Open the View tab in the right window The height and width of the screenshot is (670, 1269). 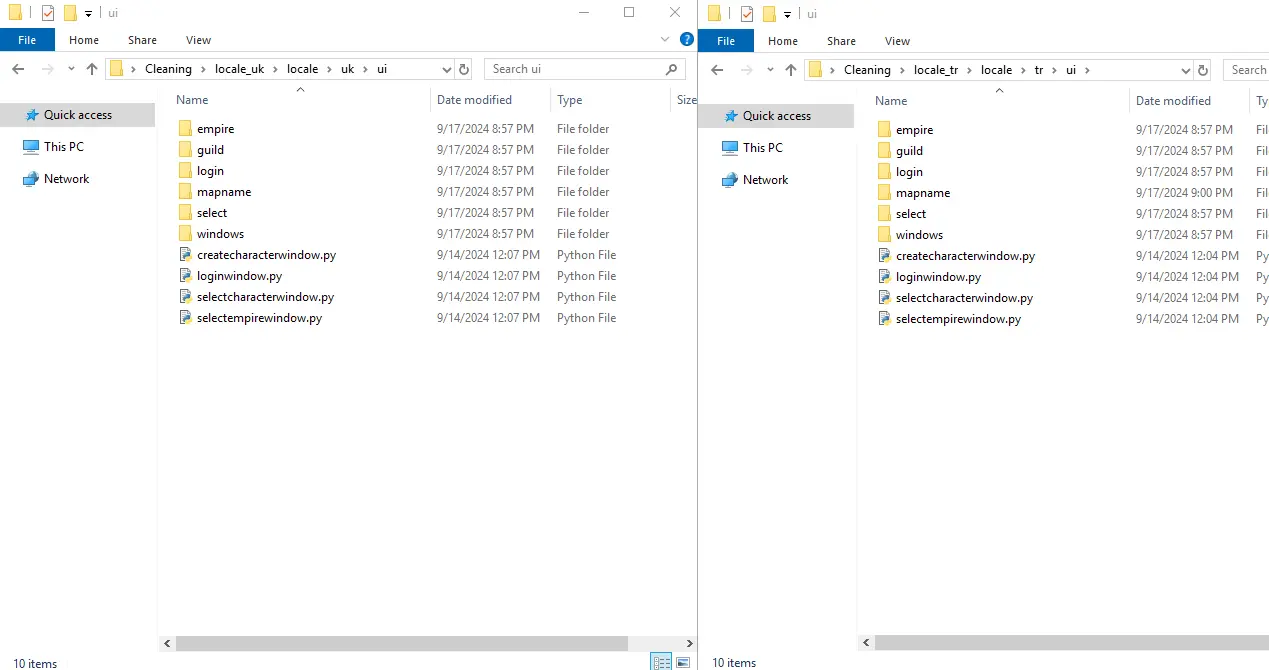point(897,41)
